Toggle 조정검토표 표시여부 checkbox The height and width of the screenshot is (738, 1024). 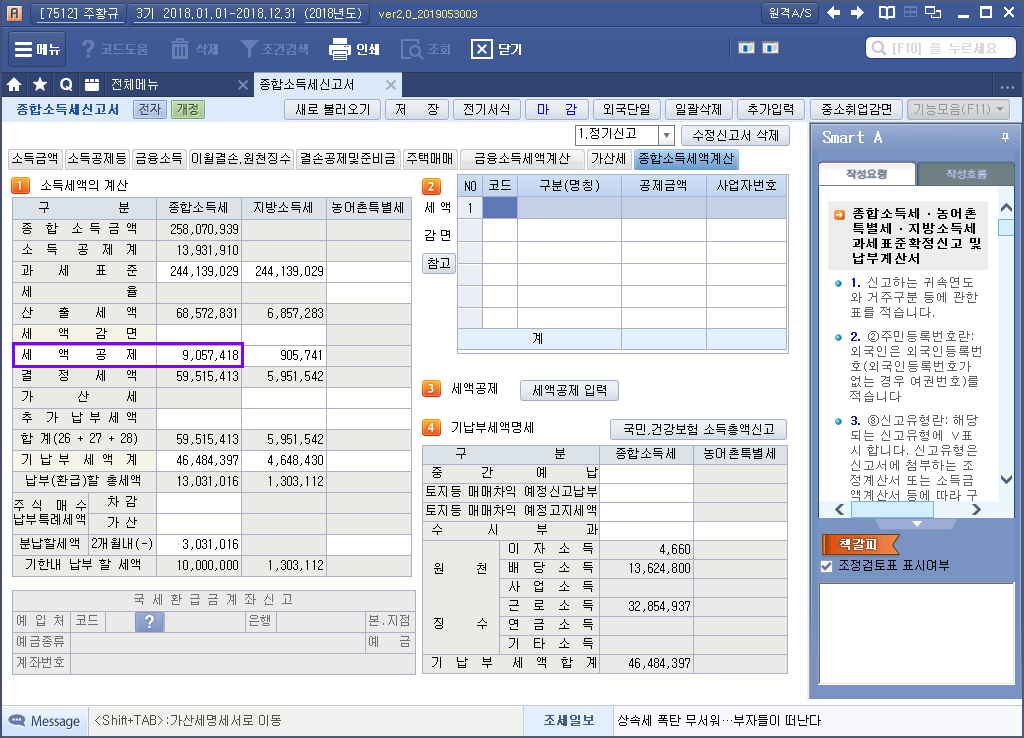827,566
